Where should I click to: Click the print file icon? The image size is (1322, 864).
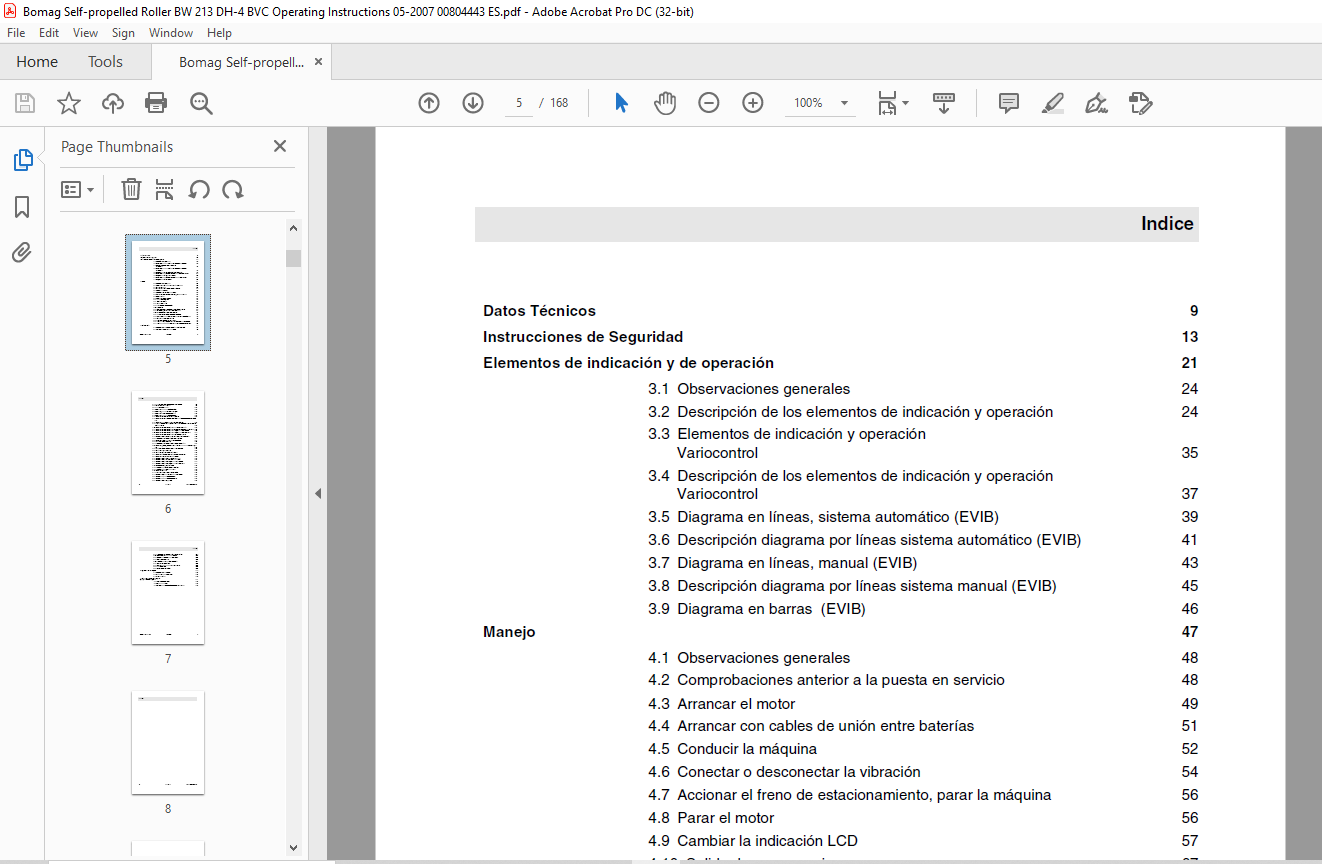coord(156,103)
